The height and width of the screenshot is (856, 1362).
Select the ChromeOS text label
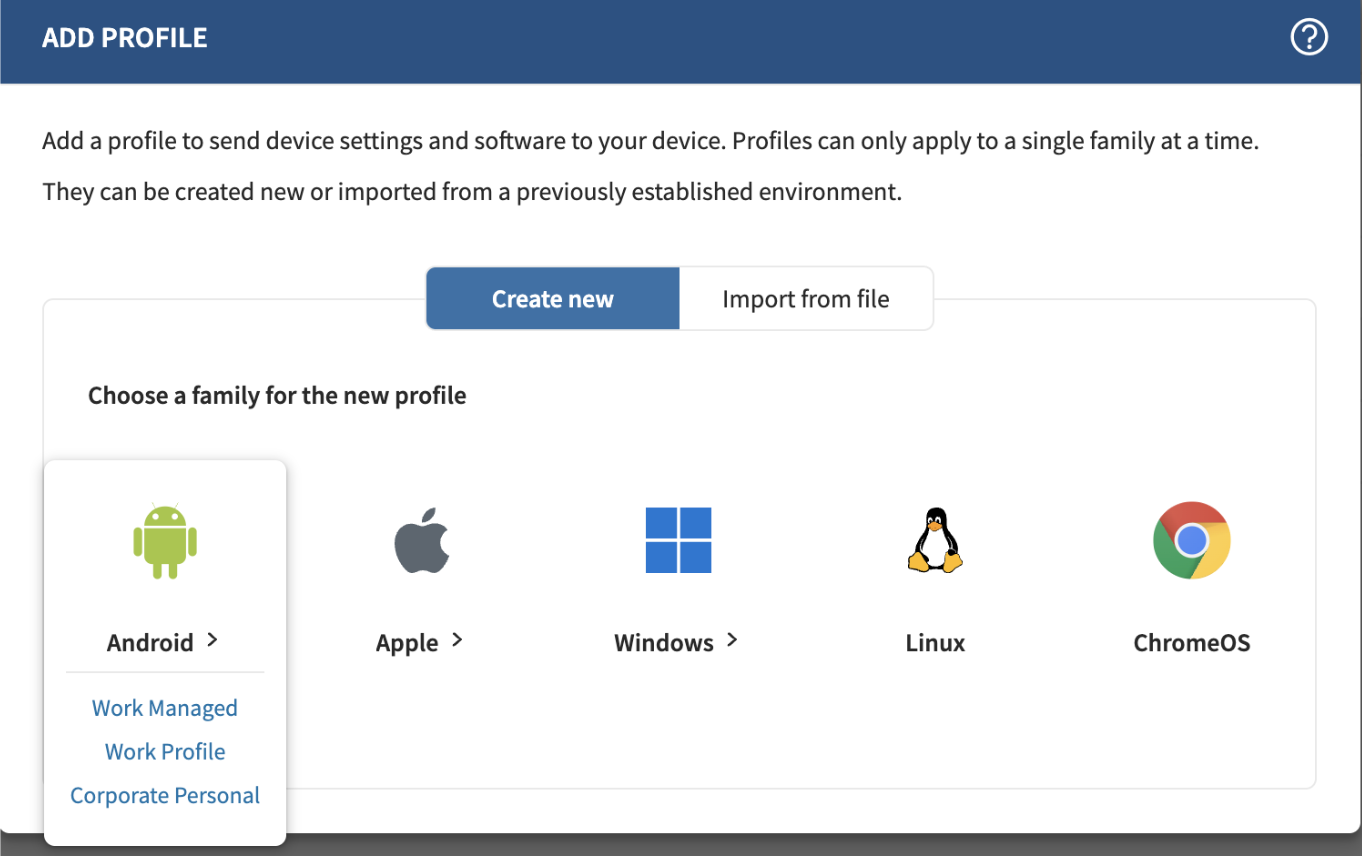pyautogui.click(x=1191, y=642)
